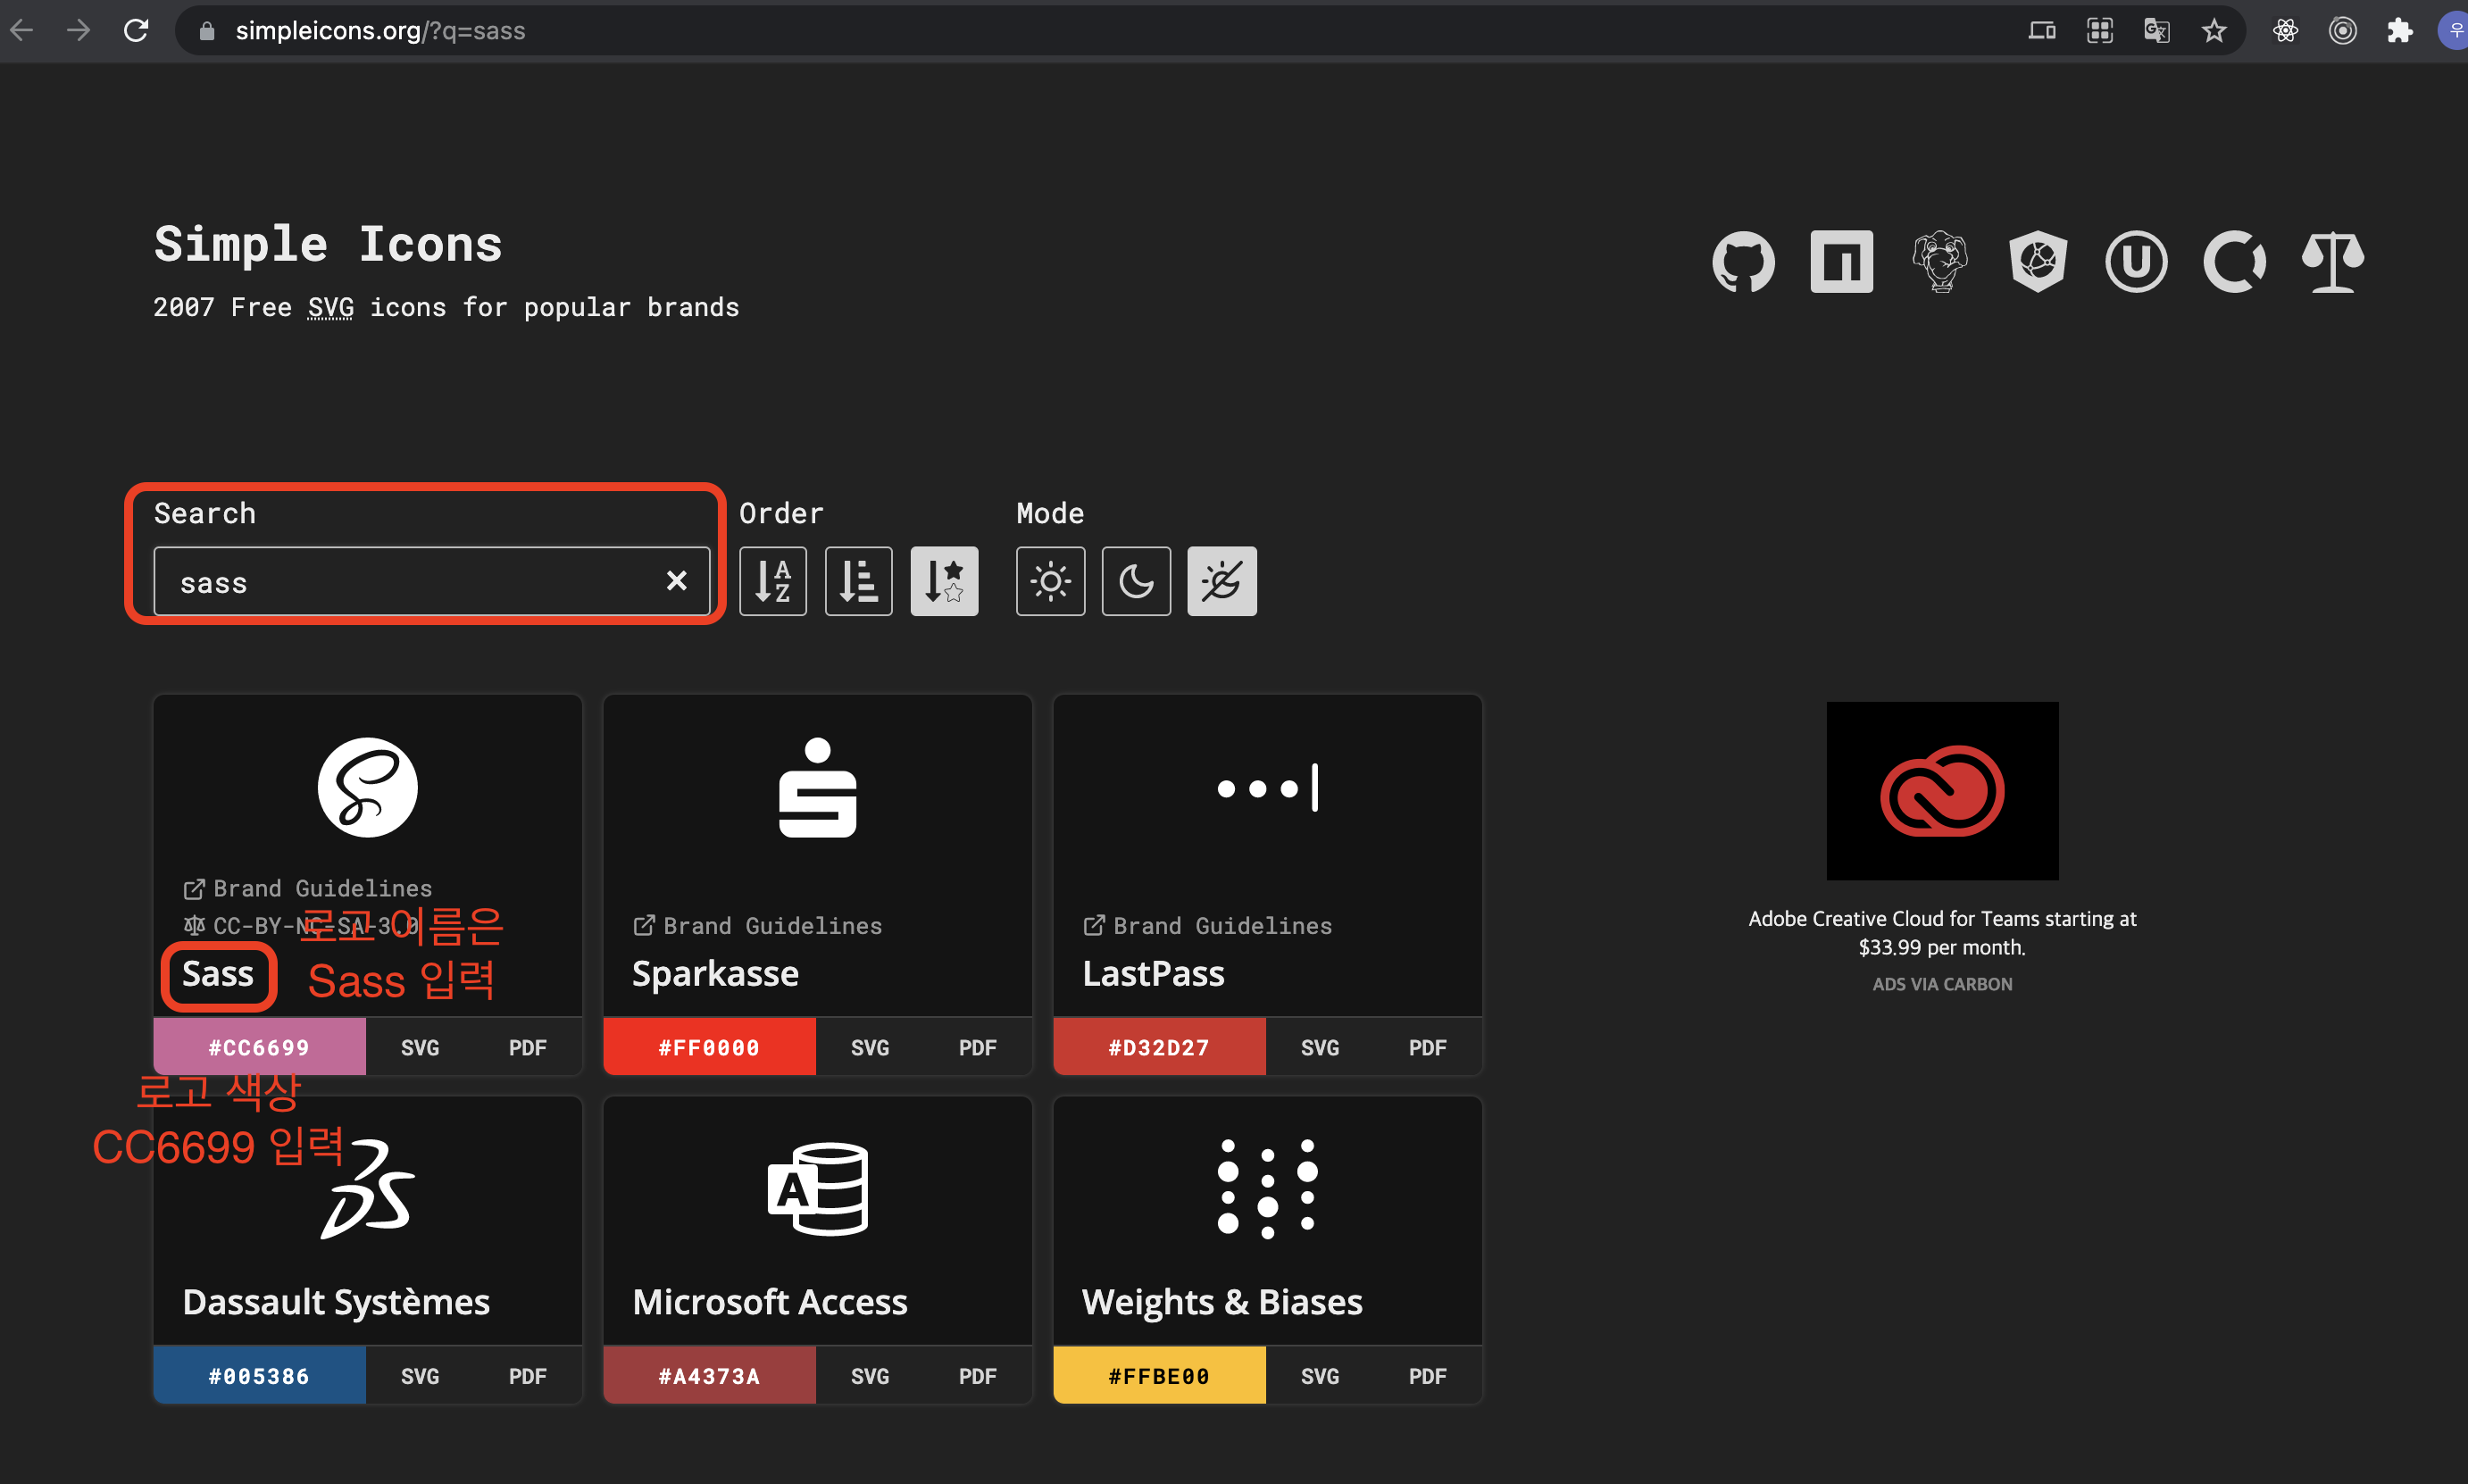Open the GitHub repository icon in header
Viewport: 2468px width, 1484px height.
point(1743,262)
